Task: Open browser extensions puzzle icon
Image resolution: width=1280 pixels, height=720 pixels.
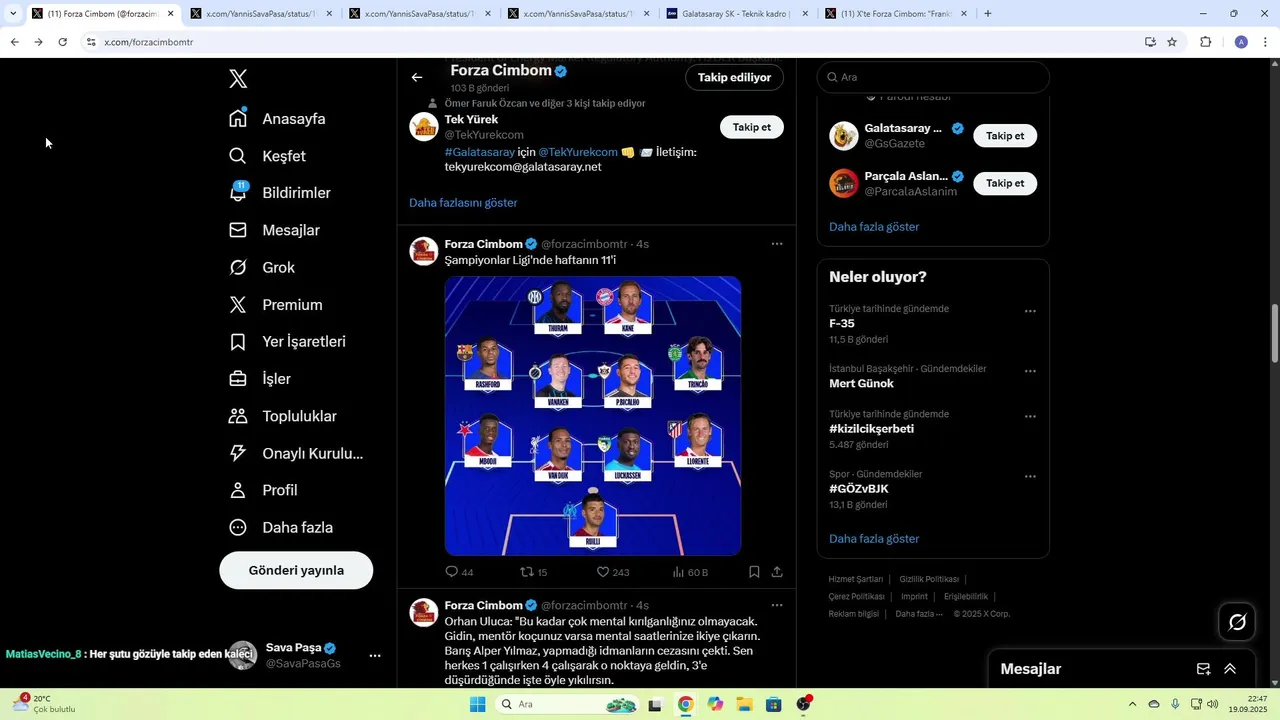Action: click(x=1205, y=42)
